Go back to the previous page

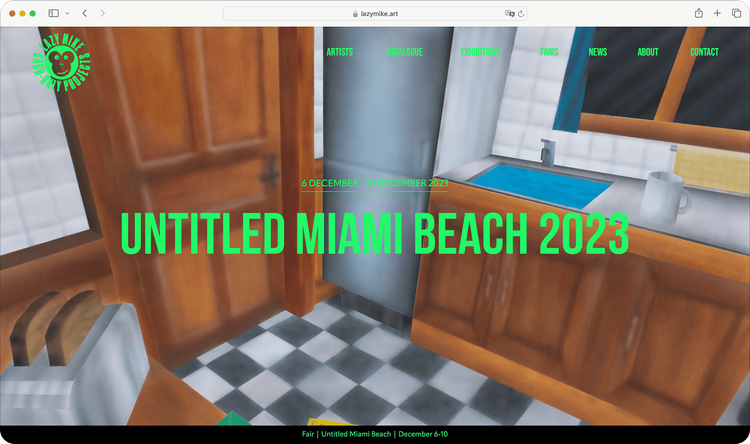(x=84, y=13)
